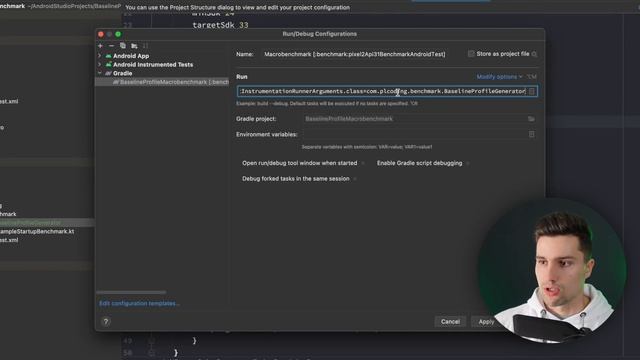Screen dimensions: 640x360
Task: Select the Gradle tree item
Action: coord(122,73)
